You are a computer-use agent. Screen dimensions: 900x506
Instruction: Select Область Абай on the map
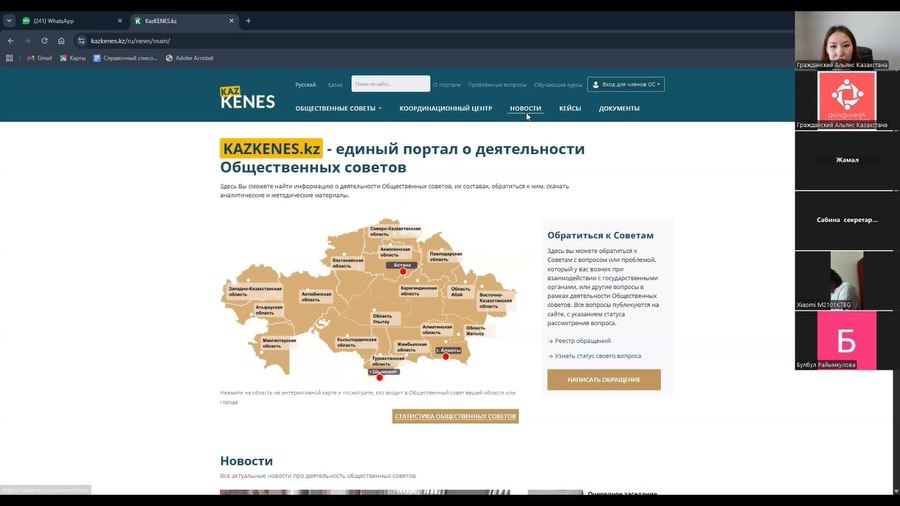pos(460,291)
